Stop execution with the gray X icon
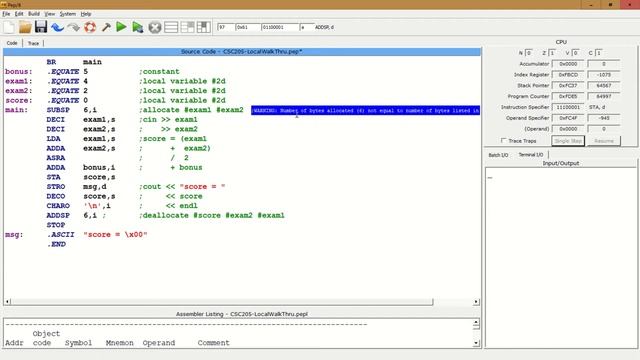Viewport: 640px width, 360px height. coord(155,27)
